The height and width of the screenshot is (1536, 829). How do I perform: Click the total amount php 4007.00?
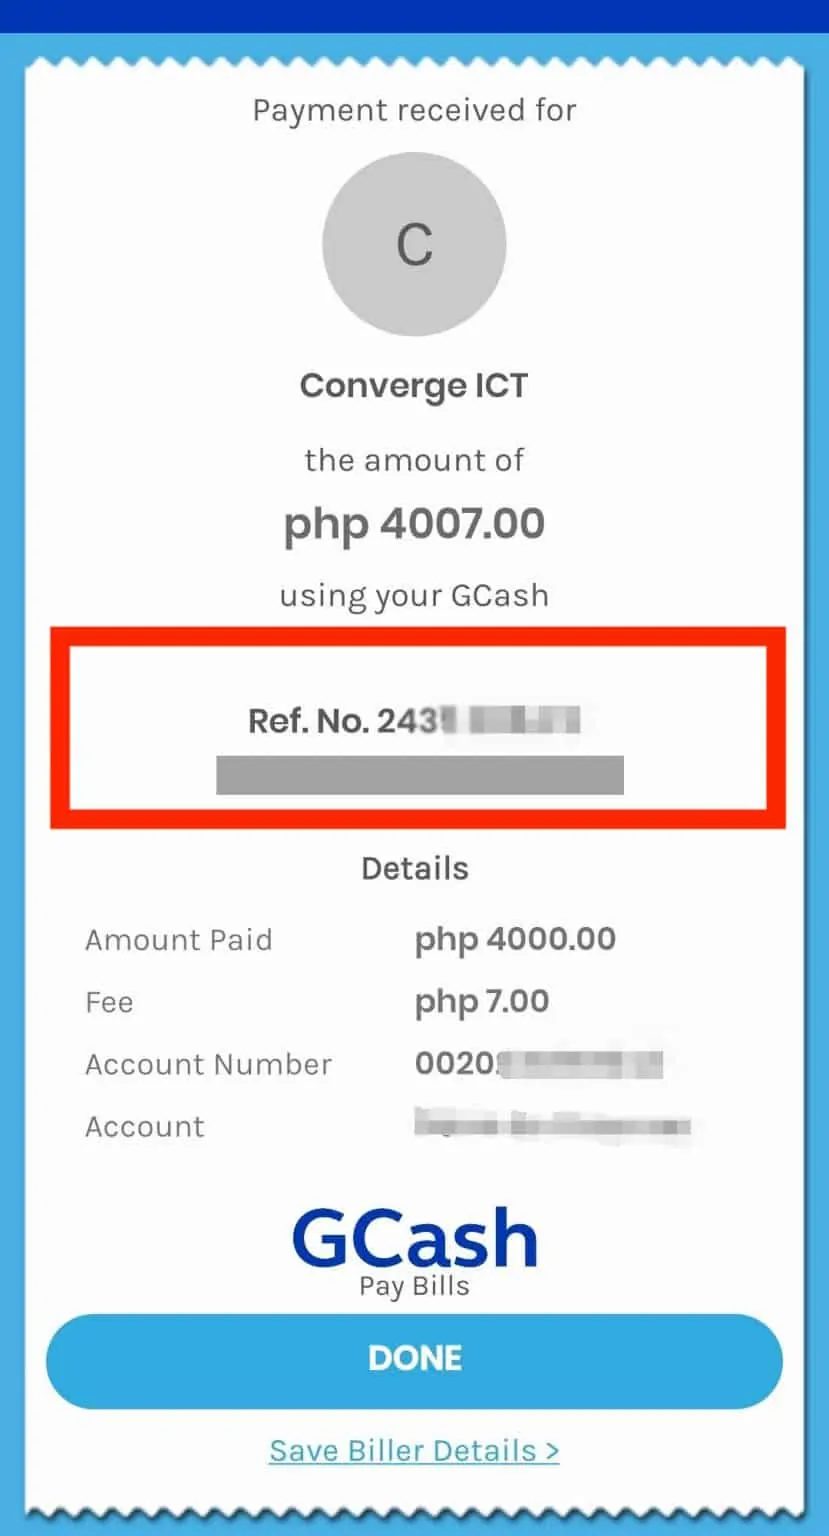[x=414, y=524]
